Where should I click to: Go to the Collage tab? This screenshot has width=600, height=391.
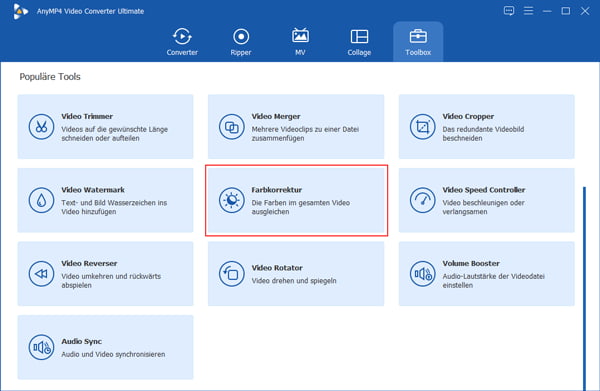[359, 42]
